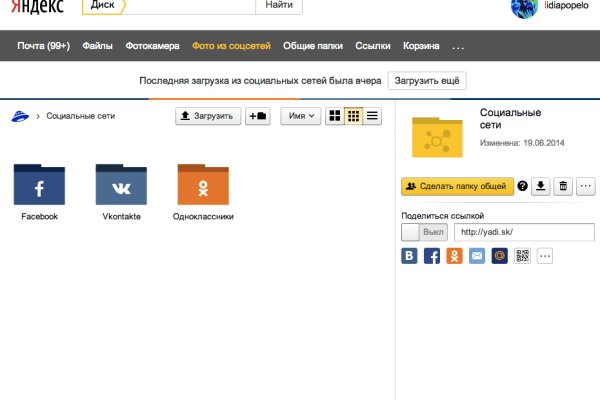Share the link via VK icon
Viewport: 600px width, 400px height.
[x=410, y=256]
